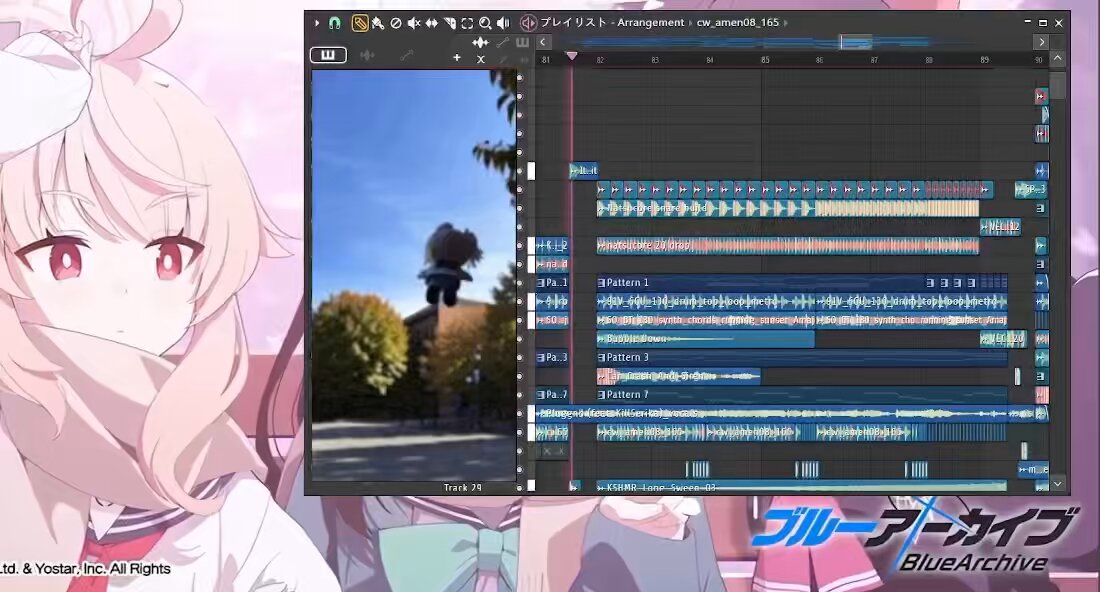The width and height of the screenshot is (1100, 592).
Task: Open the Arrangement breadcrumb
Action: (x=650, y=22)
